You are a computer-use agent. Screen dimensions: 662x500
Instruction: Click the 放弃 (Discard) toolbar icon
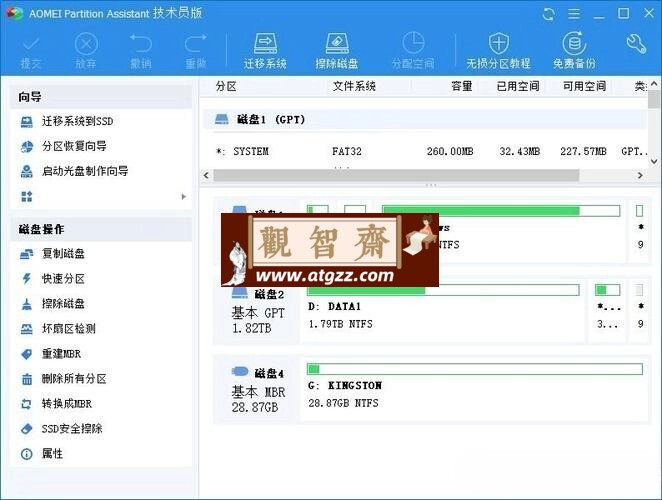coord(86,44)
